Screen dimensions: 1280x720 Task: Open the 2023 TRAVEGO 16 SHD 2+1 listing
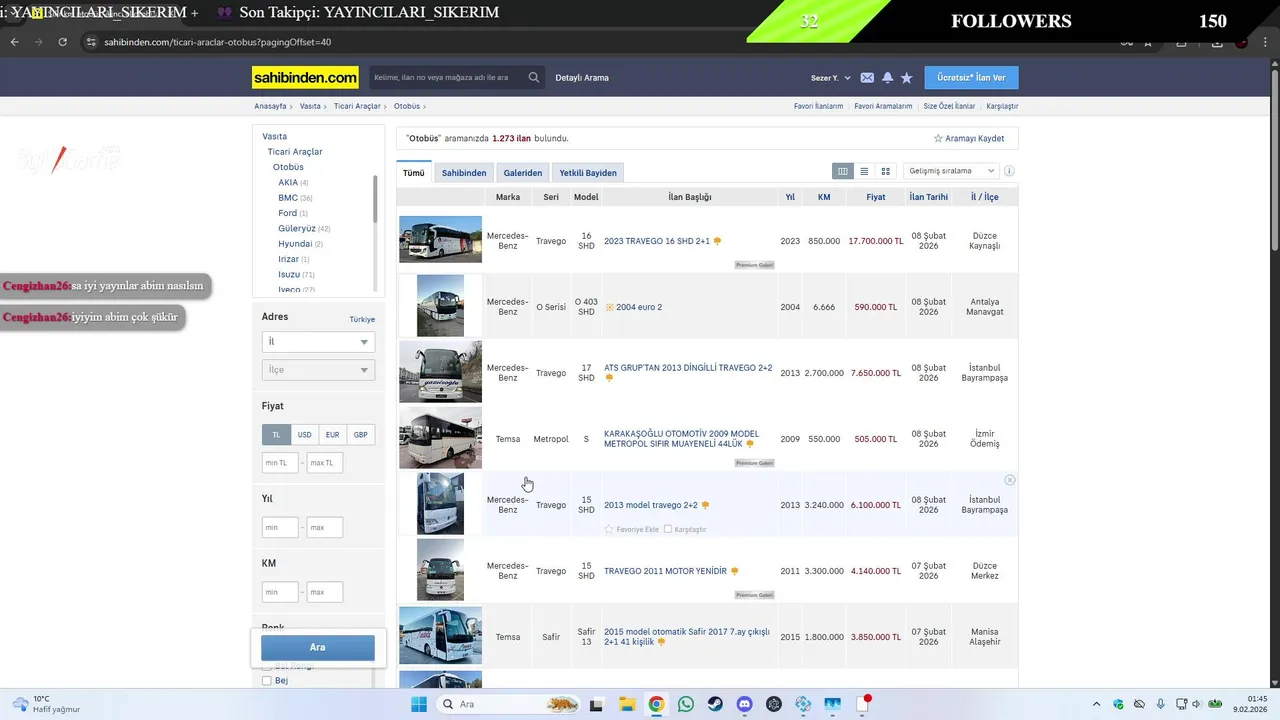[x=657, y=241]
